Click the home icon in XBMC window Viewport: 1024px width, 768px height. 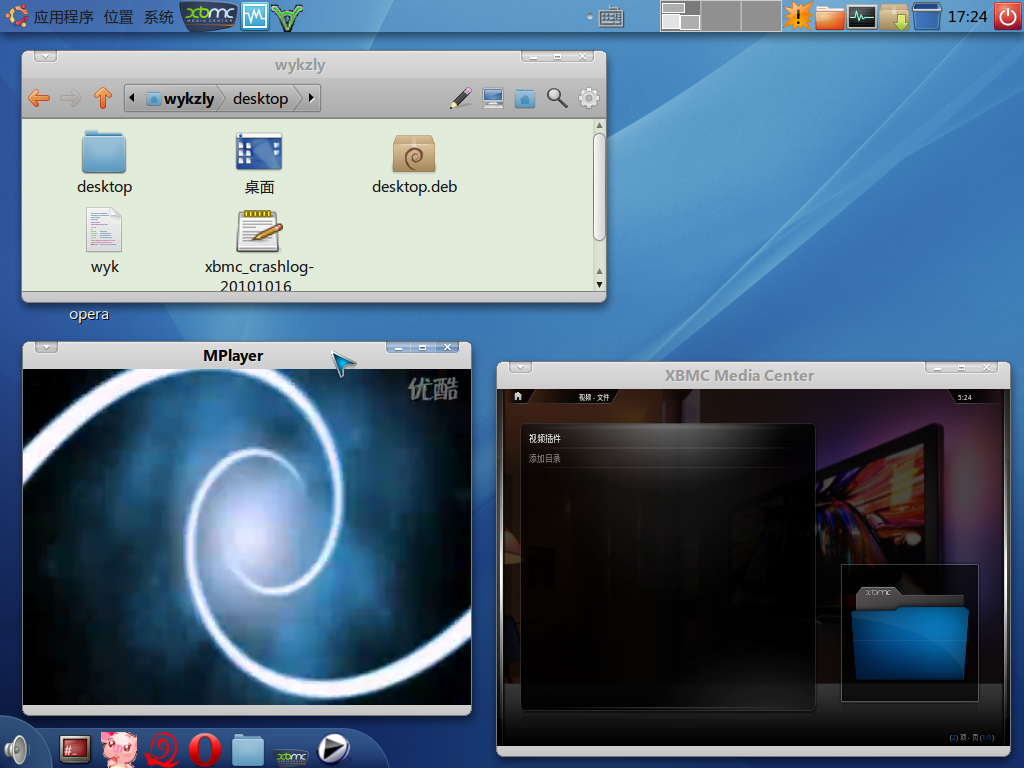(x=518, y=396)
